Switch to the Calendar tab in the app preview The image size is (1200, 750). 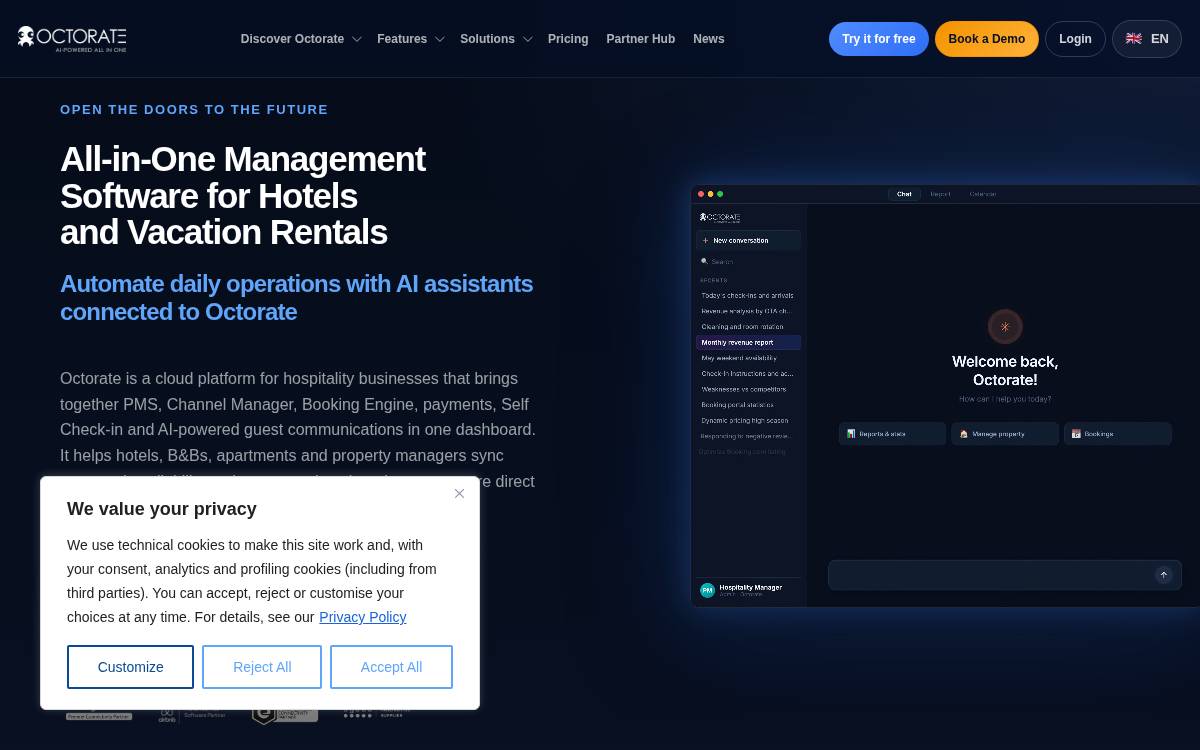[x=983, y=194]
